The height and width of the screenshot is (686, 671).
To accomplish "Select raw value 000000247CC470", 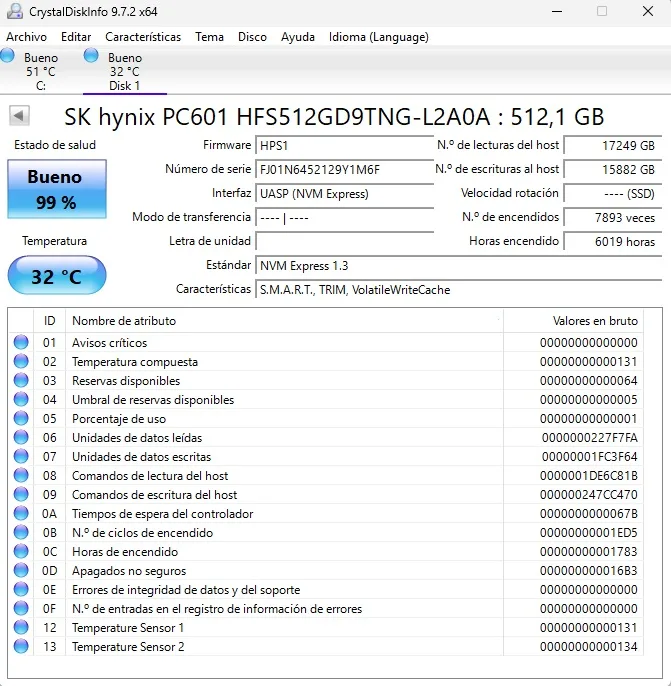I will (588, 495).
